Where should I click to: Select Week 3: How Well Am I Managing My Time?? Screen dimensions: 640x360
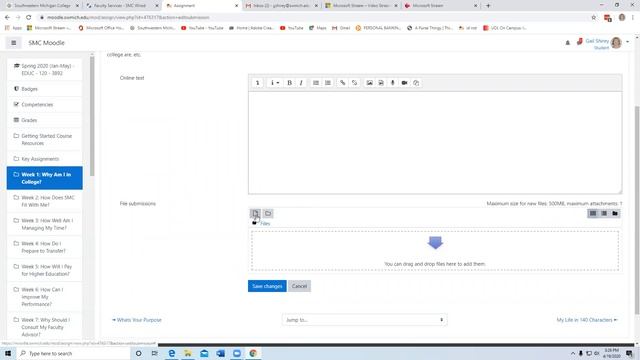(44, 224)
